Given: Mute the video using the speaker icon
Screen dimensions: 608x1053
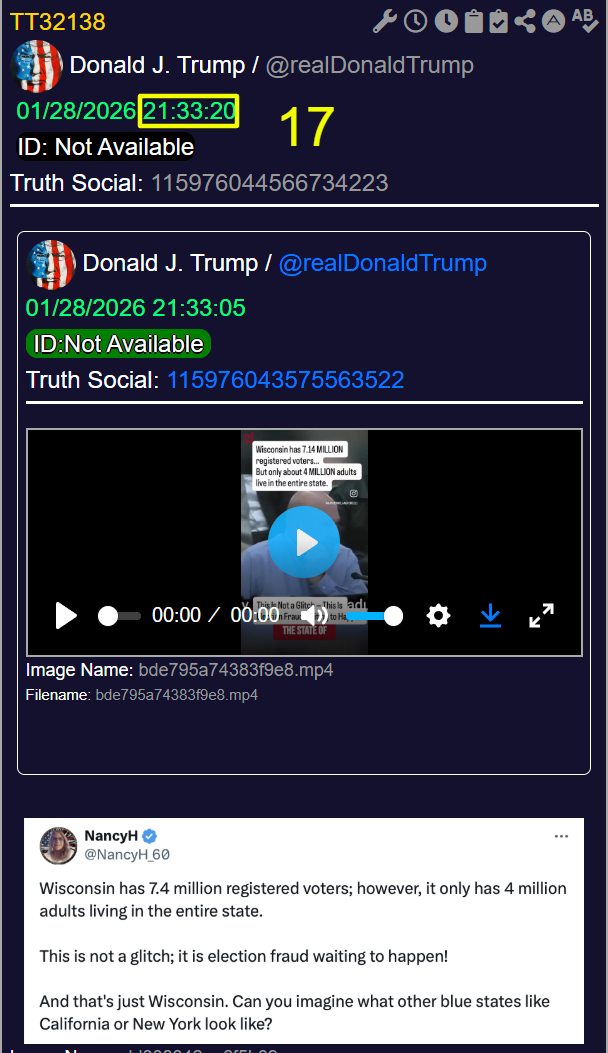Looking at the screenshot, I should click(x=313, y=616).
